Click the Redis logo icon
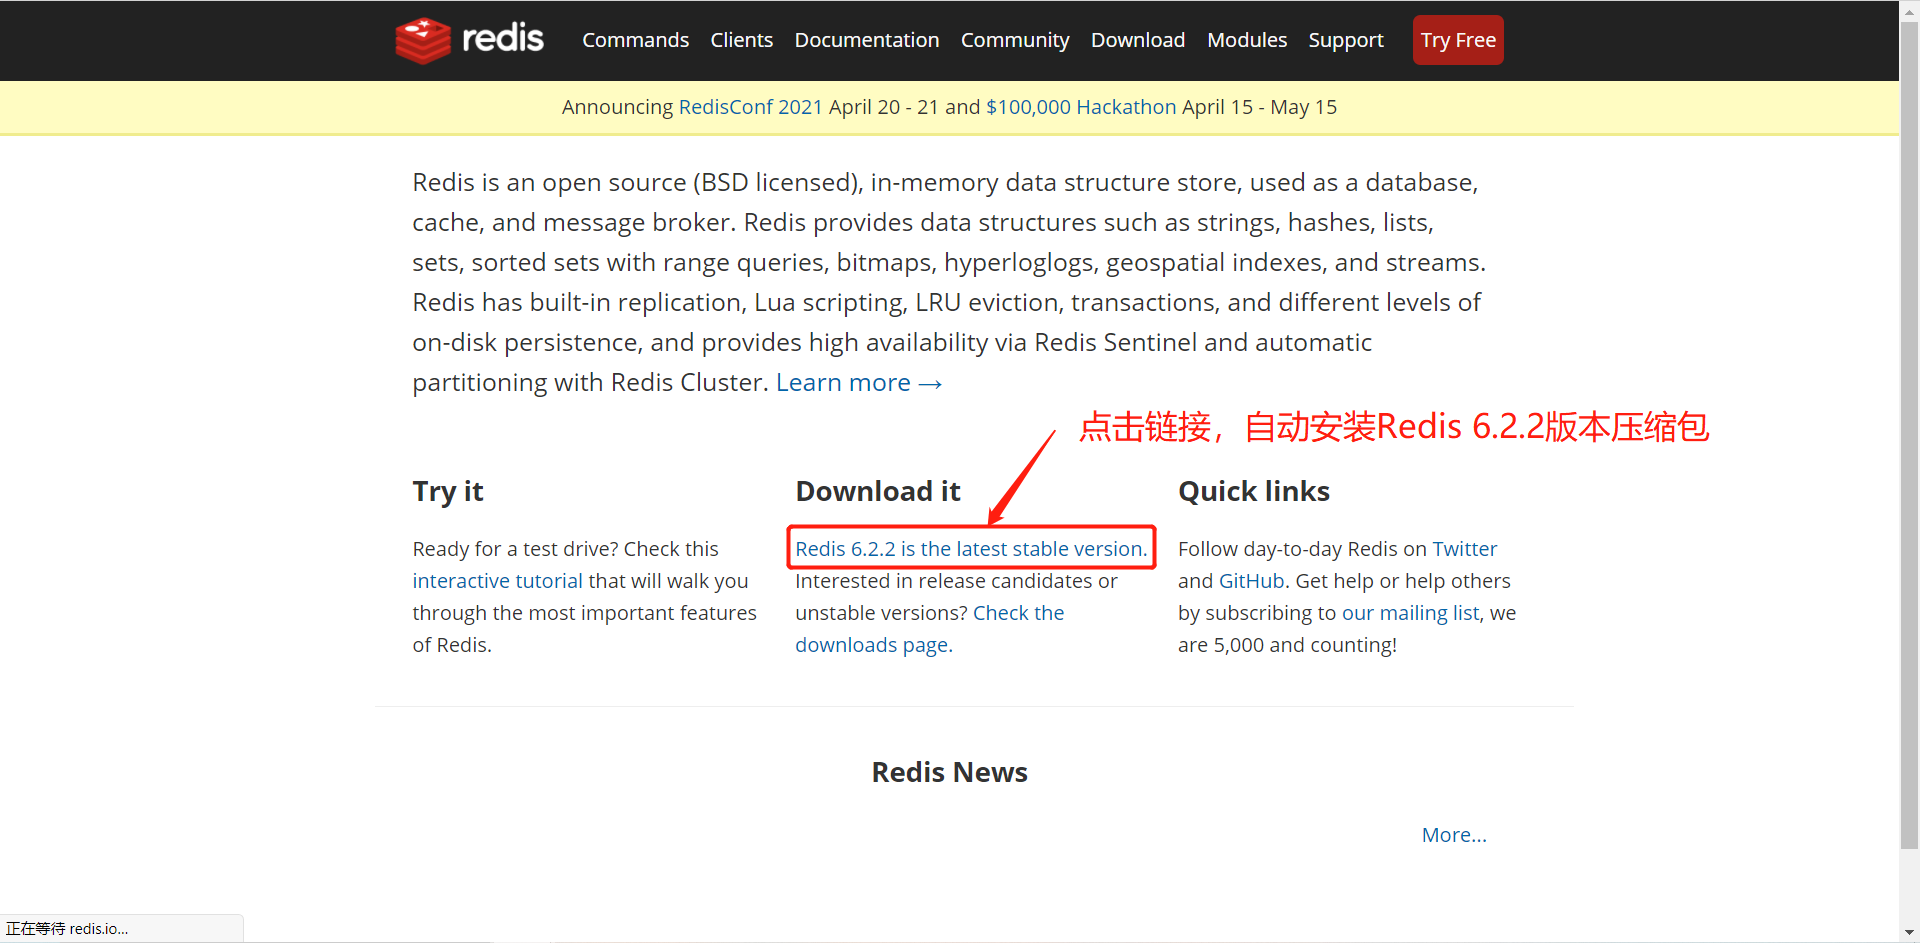 coord(424,40)
